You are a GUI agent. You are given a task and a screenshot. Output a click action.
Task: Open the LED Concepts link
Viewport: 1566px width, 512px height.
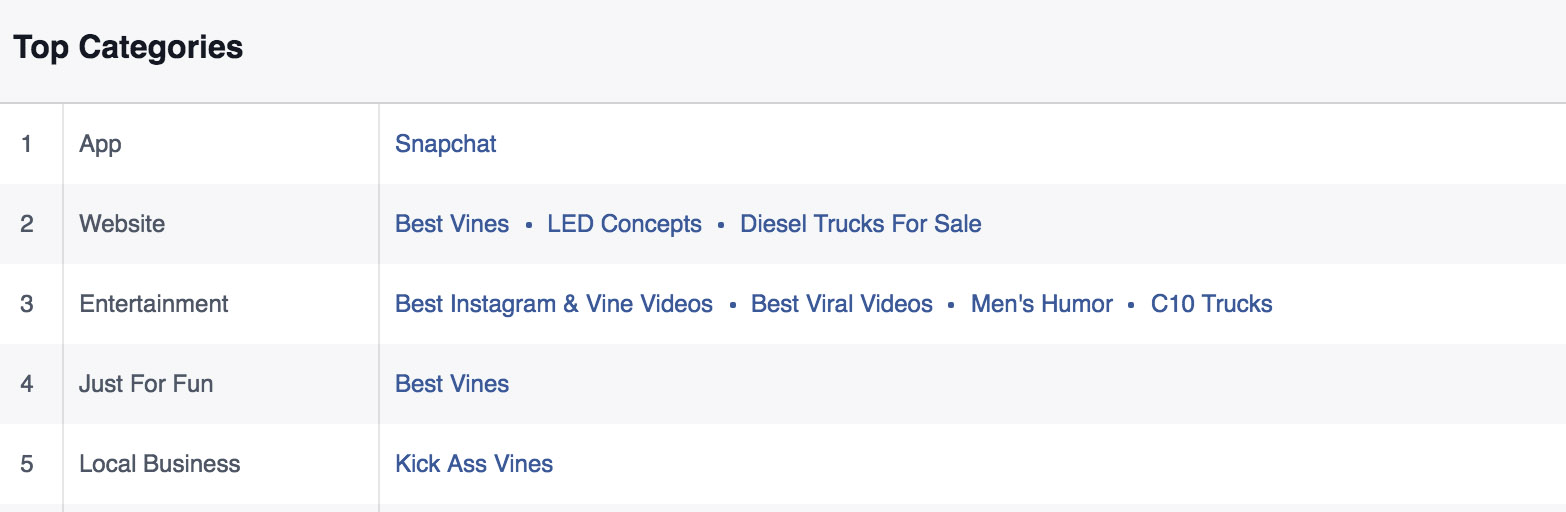(624, 224)
